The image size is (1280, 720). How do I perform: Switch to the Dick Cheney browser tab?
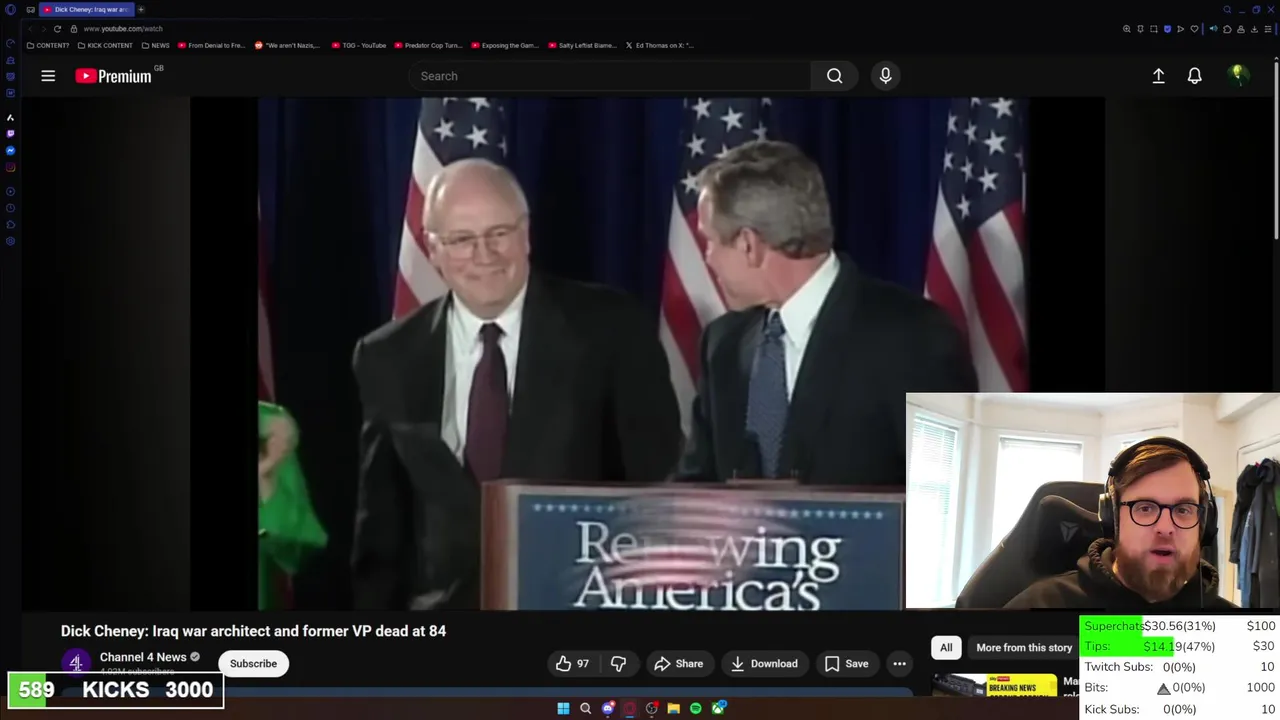click(x=85, y=9)
